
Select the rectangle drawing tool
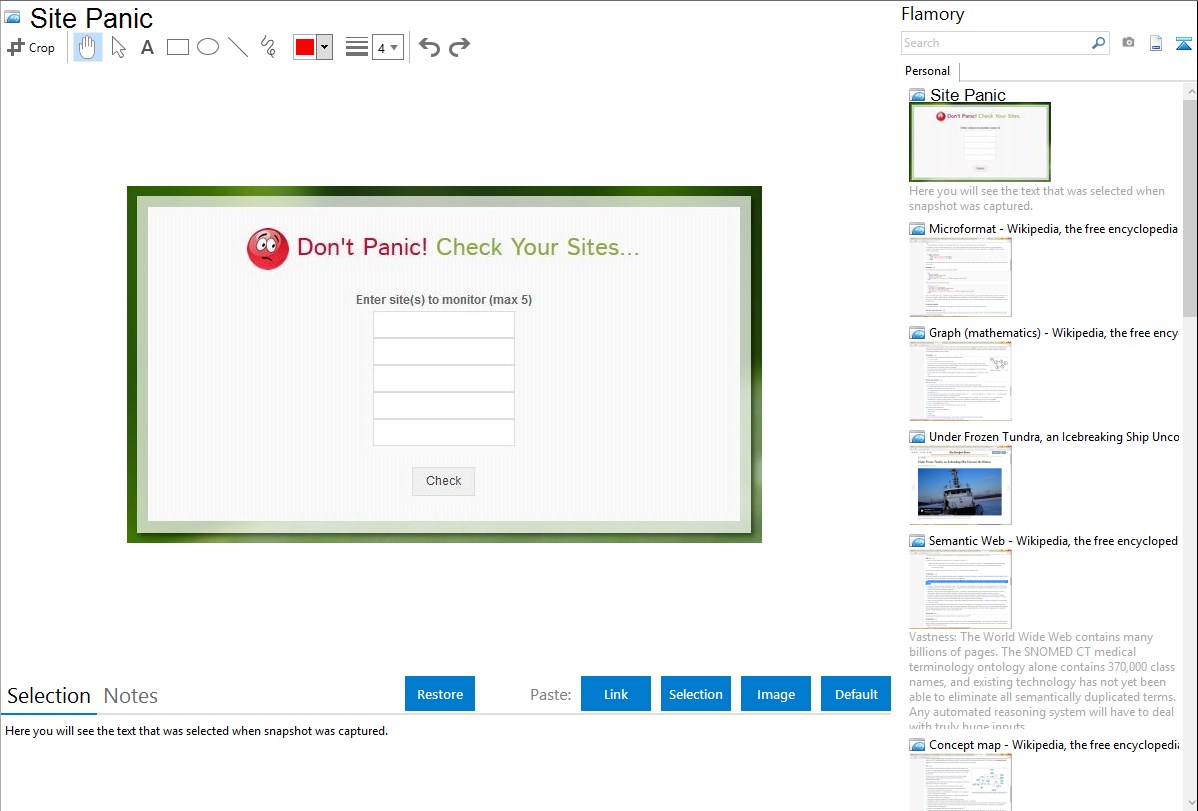click(x=177, y=47)
